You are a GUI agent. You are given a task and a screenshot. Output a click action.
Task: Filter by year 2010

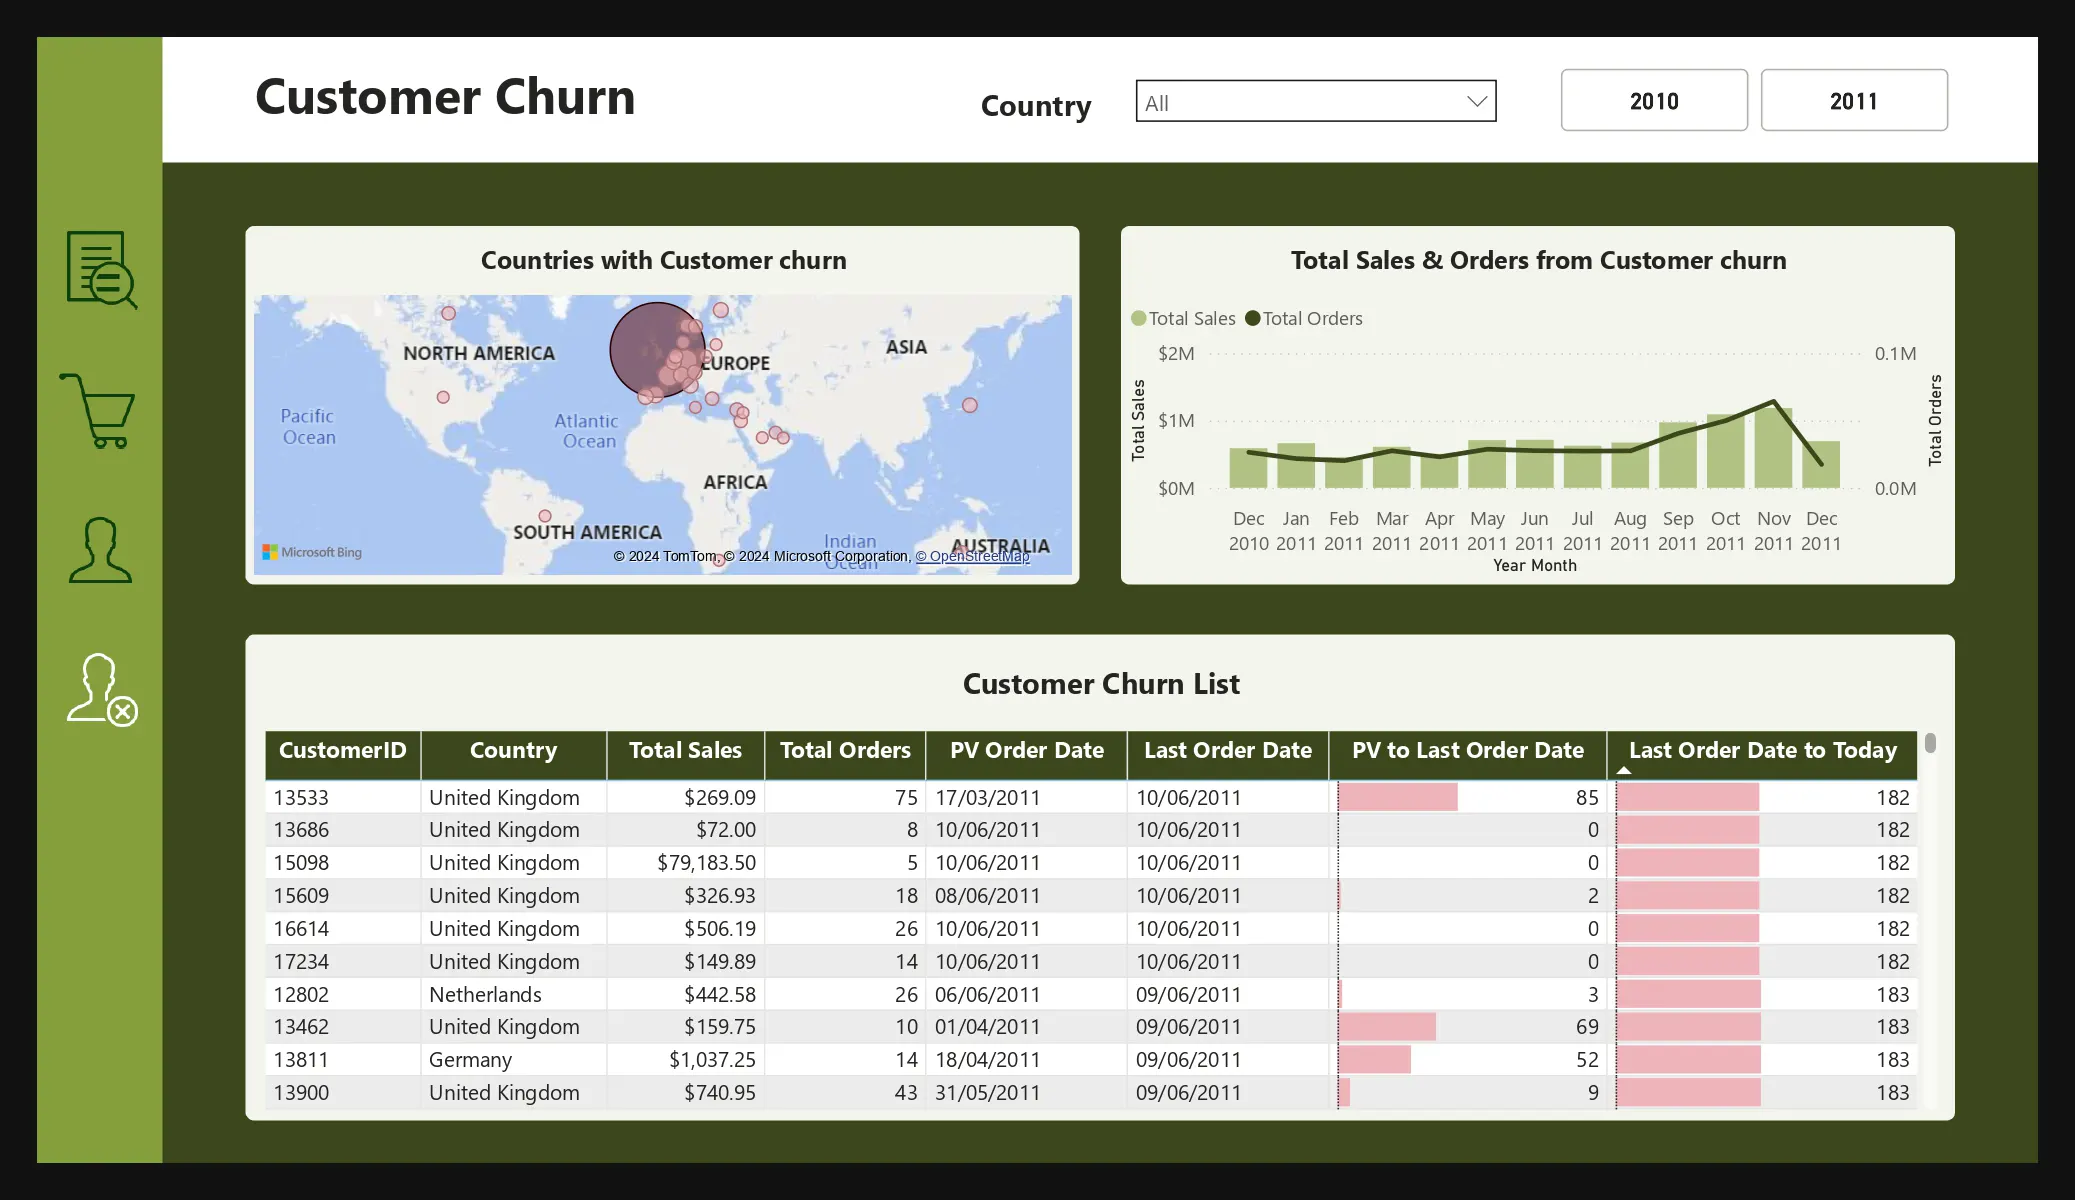tap(1653, 100)
